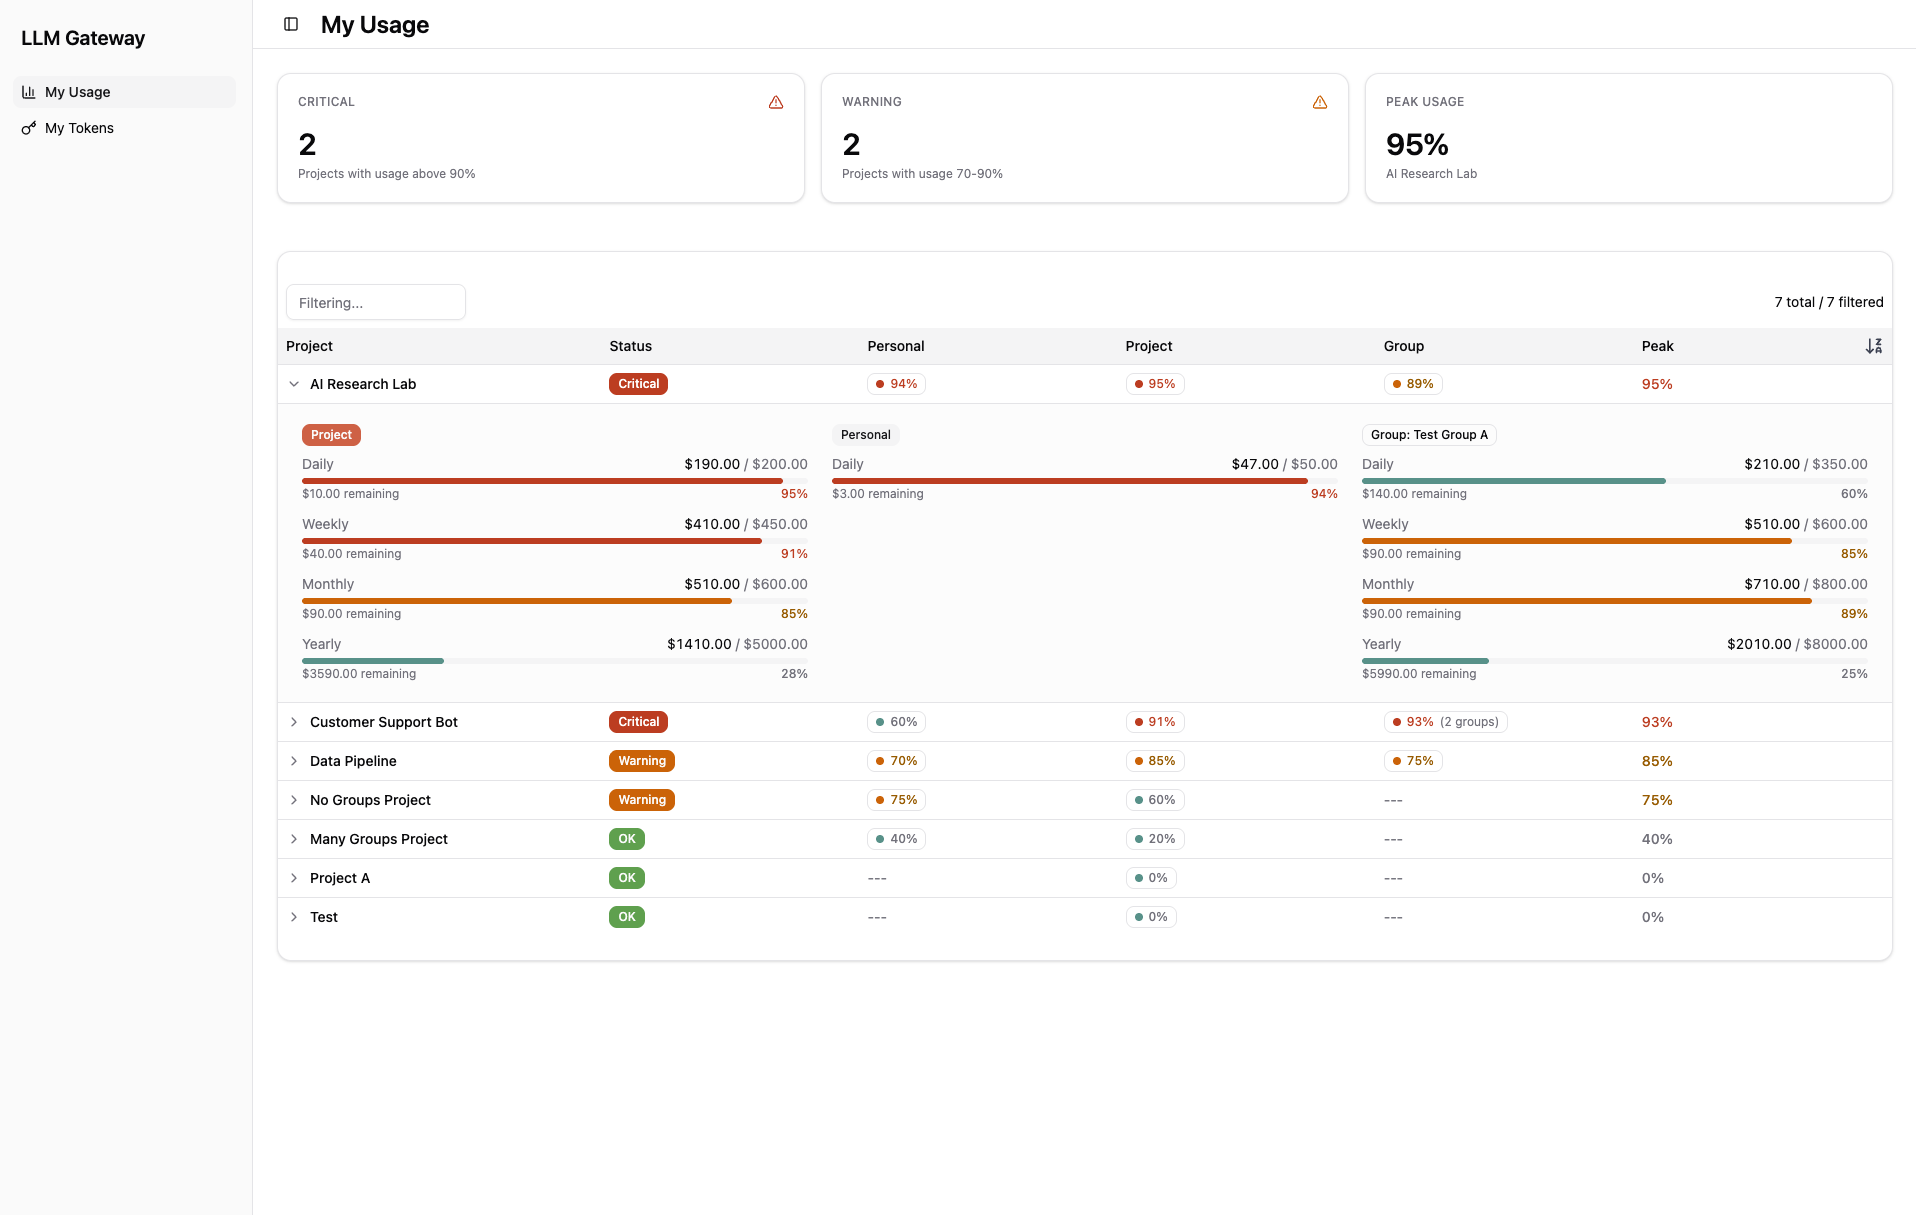Click the Critical summary card count

point(307,145)
